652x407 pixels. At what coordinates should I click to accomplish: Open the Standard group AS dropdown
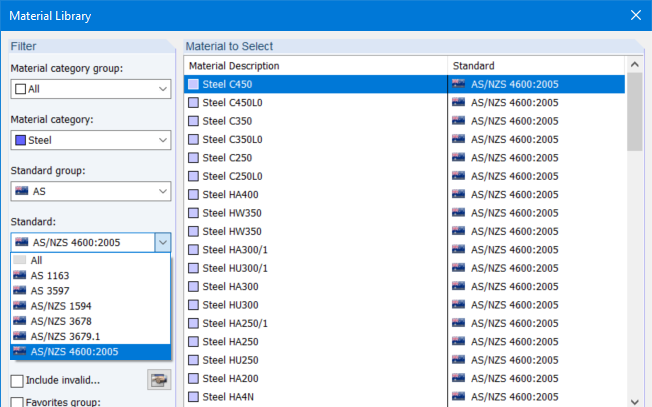click(x=91, y=191)
